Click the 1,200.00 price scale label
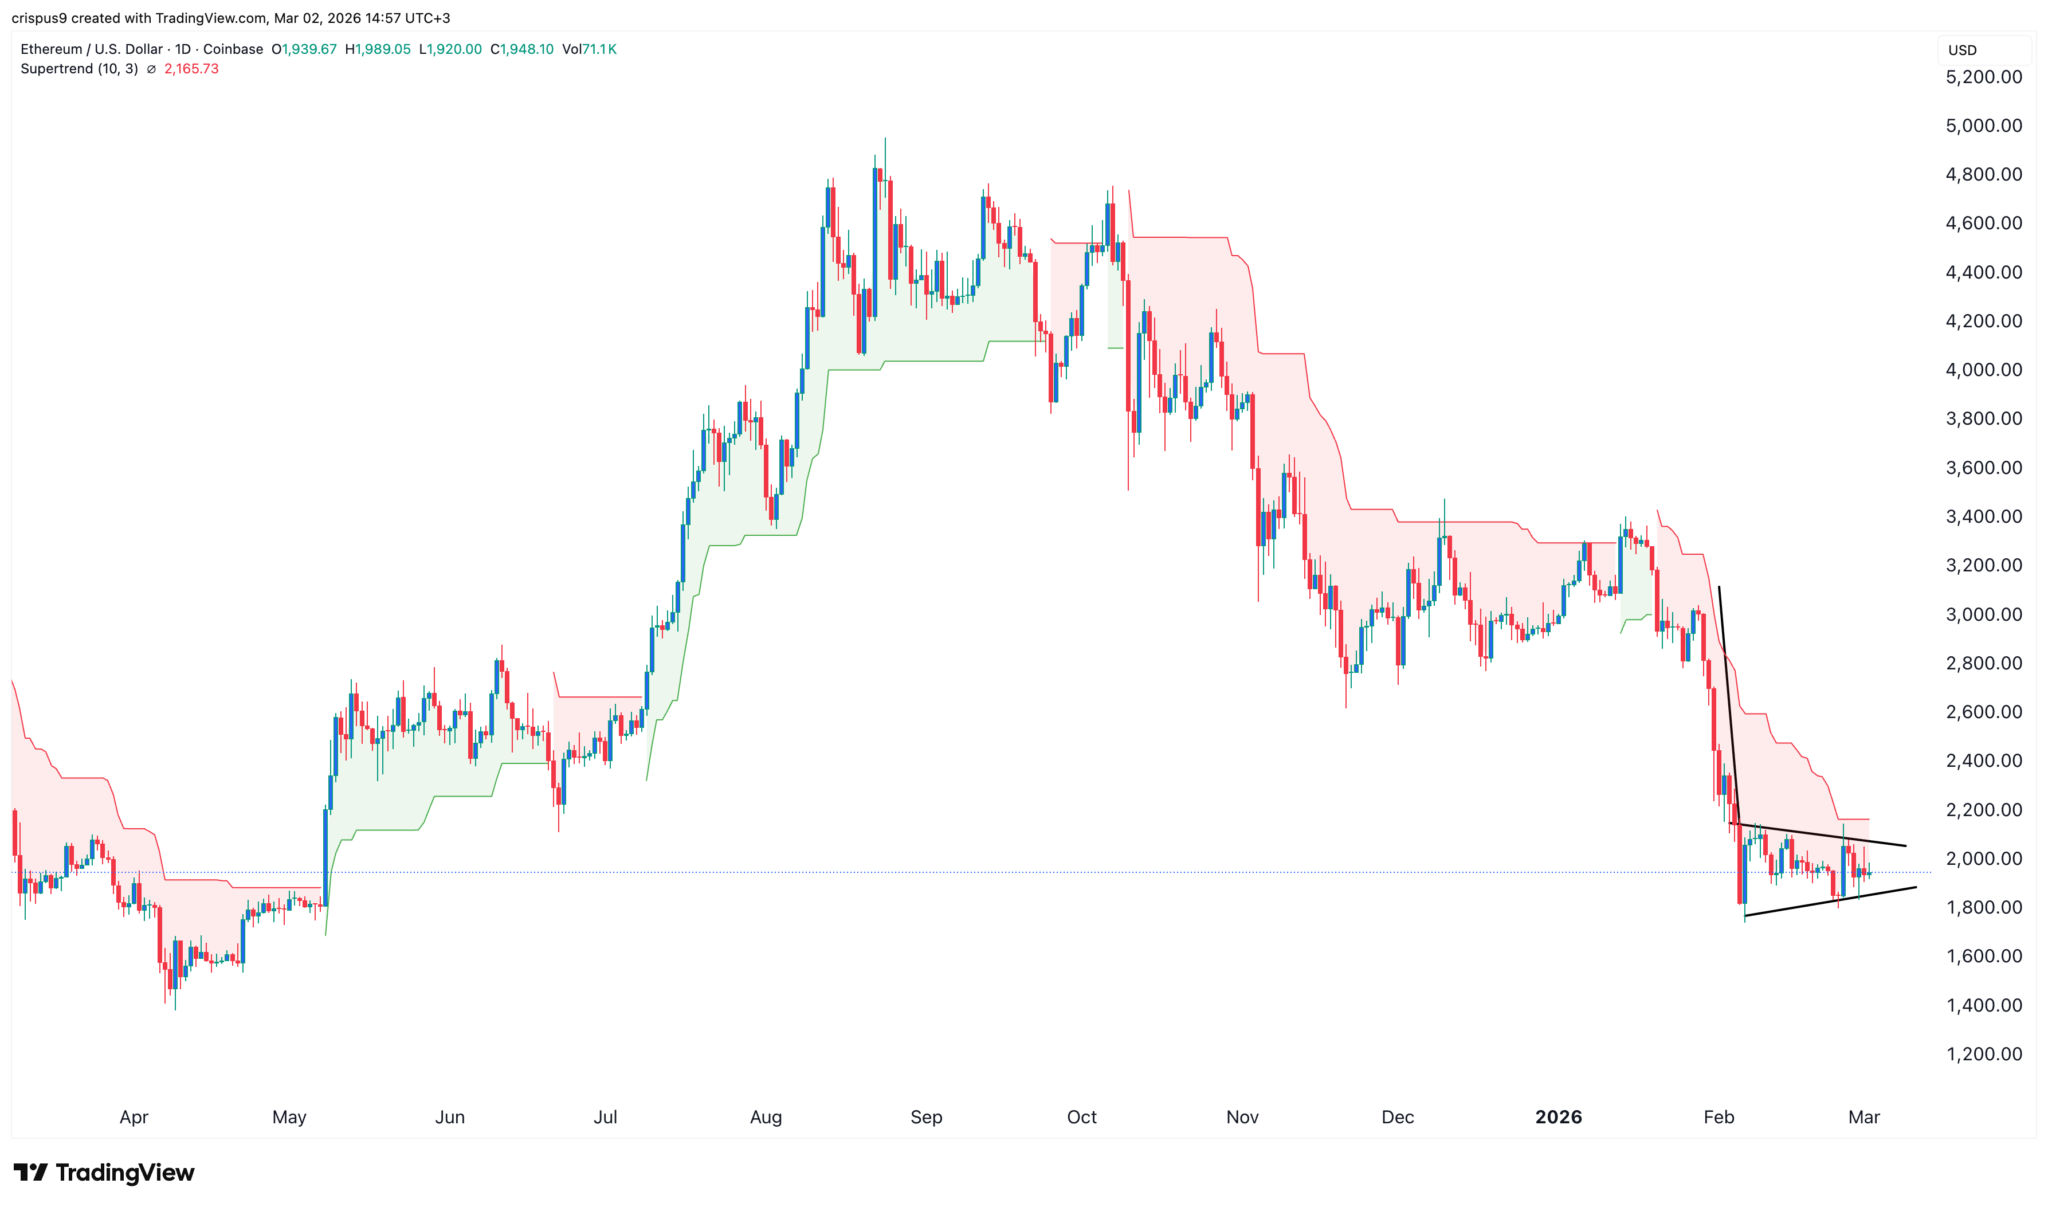Screen dimensions: 2048x1207 click(x=1983, y=1054)
